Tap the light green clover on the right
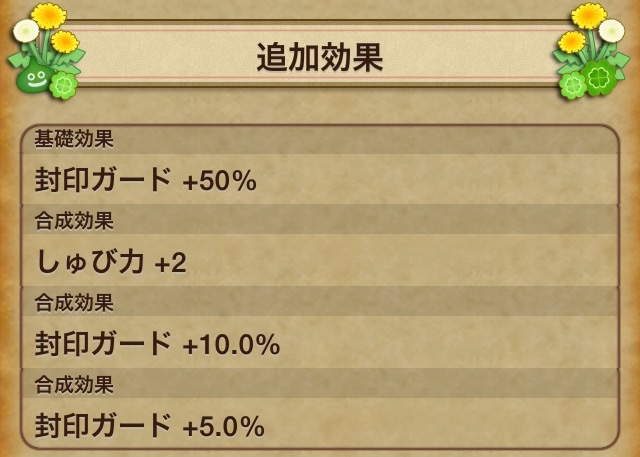Image resolution: width=640 pixels, height=457 pixels. coord(573,85)
